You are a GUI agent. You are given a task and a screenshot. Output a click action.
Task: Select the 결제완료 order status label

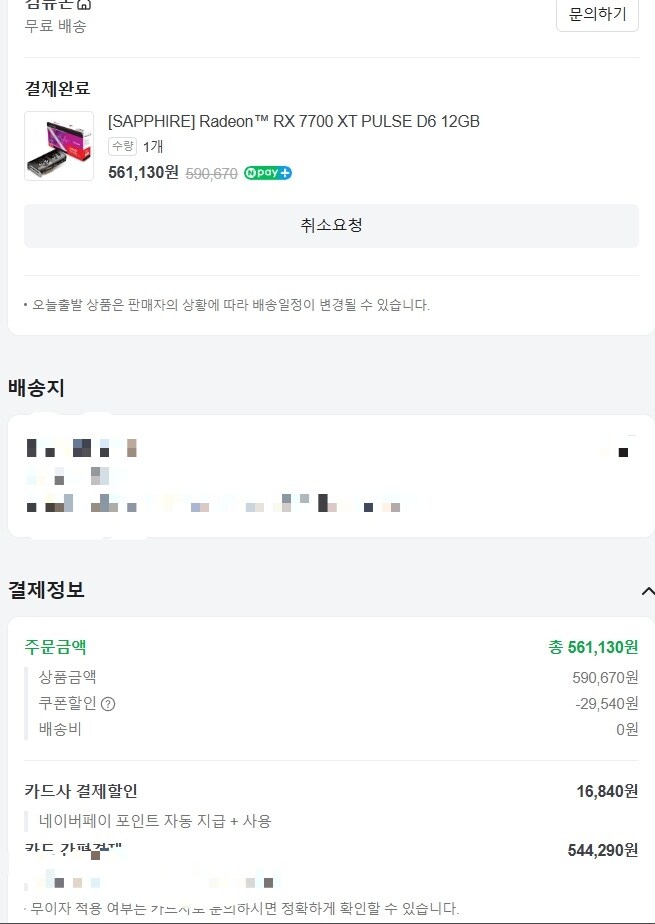coord(59,88)
